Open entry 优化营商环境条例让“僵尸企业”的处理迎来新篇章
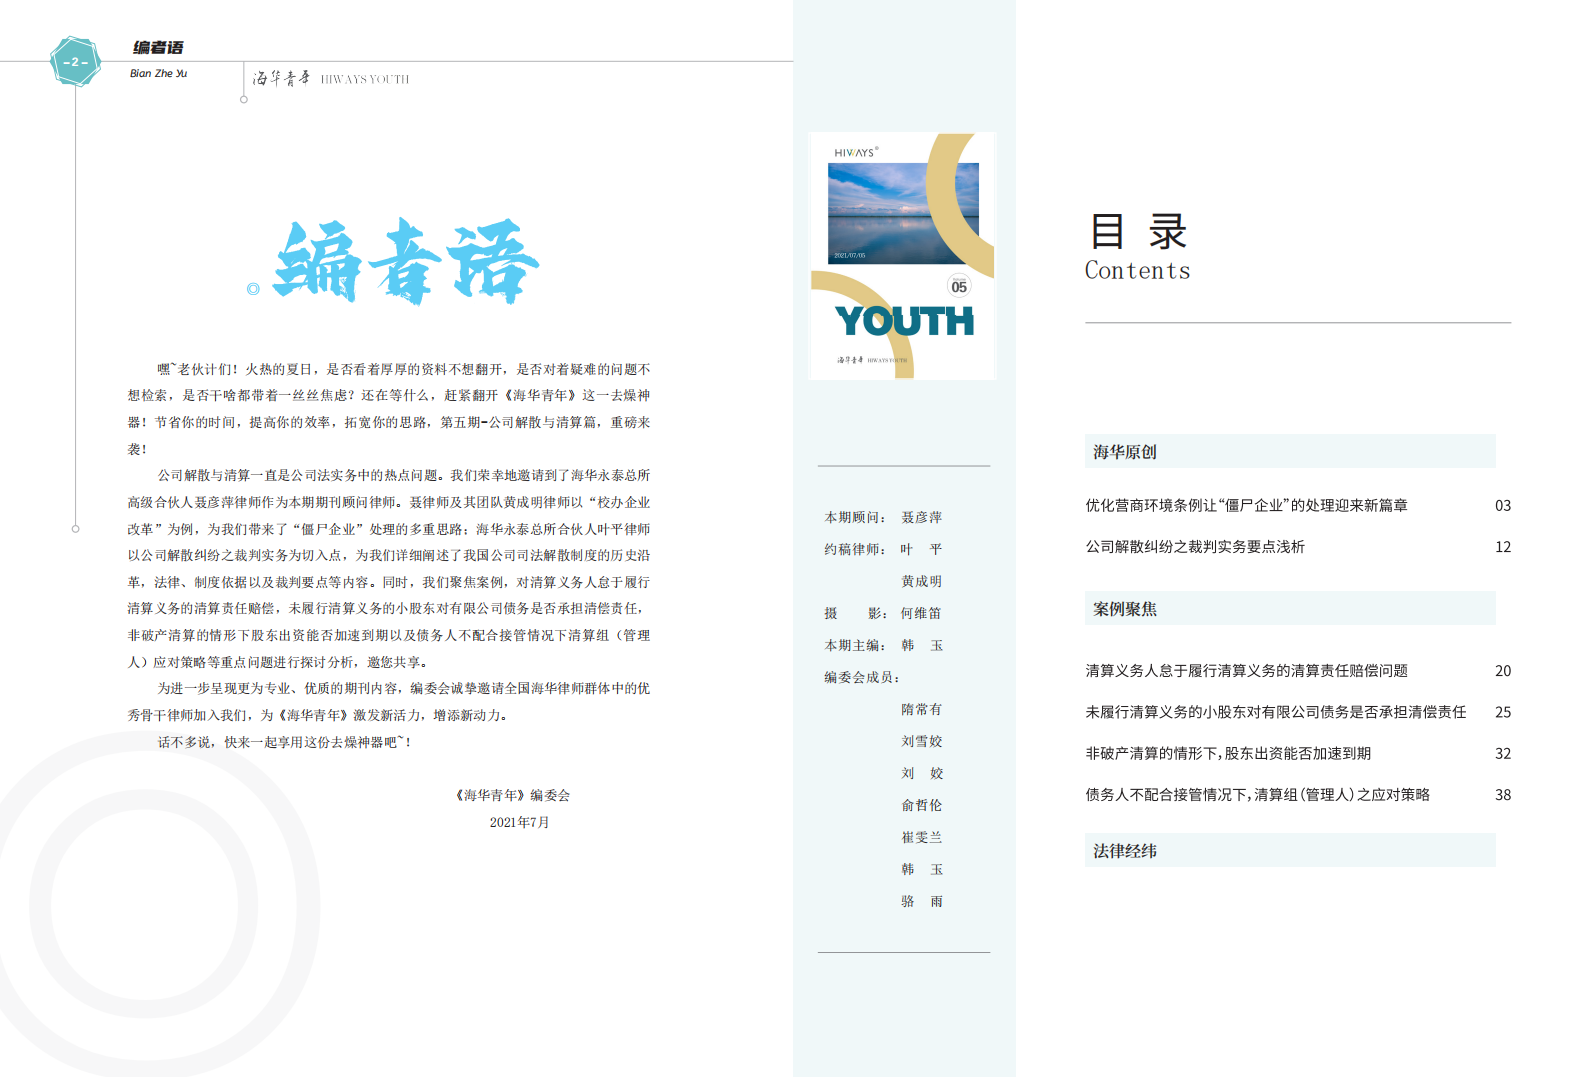Image resolution: width=1587 pixels, height=1077 pixels. tap(1246, 506)
